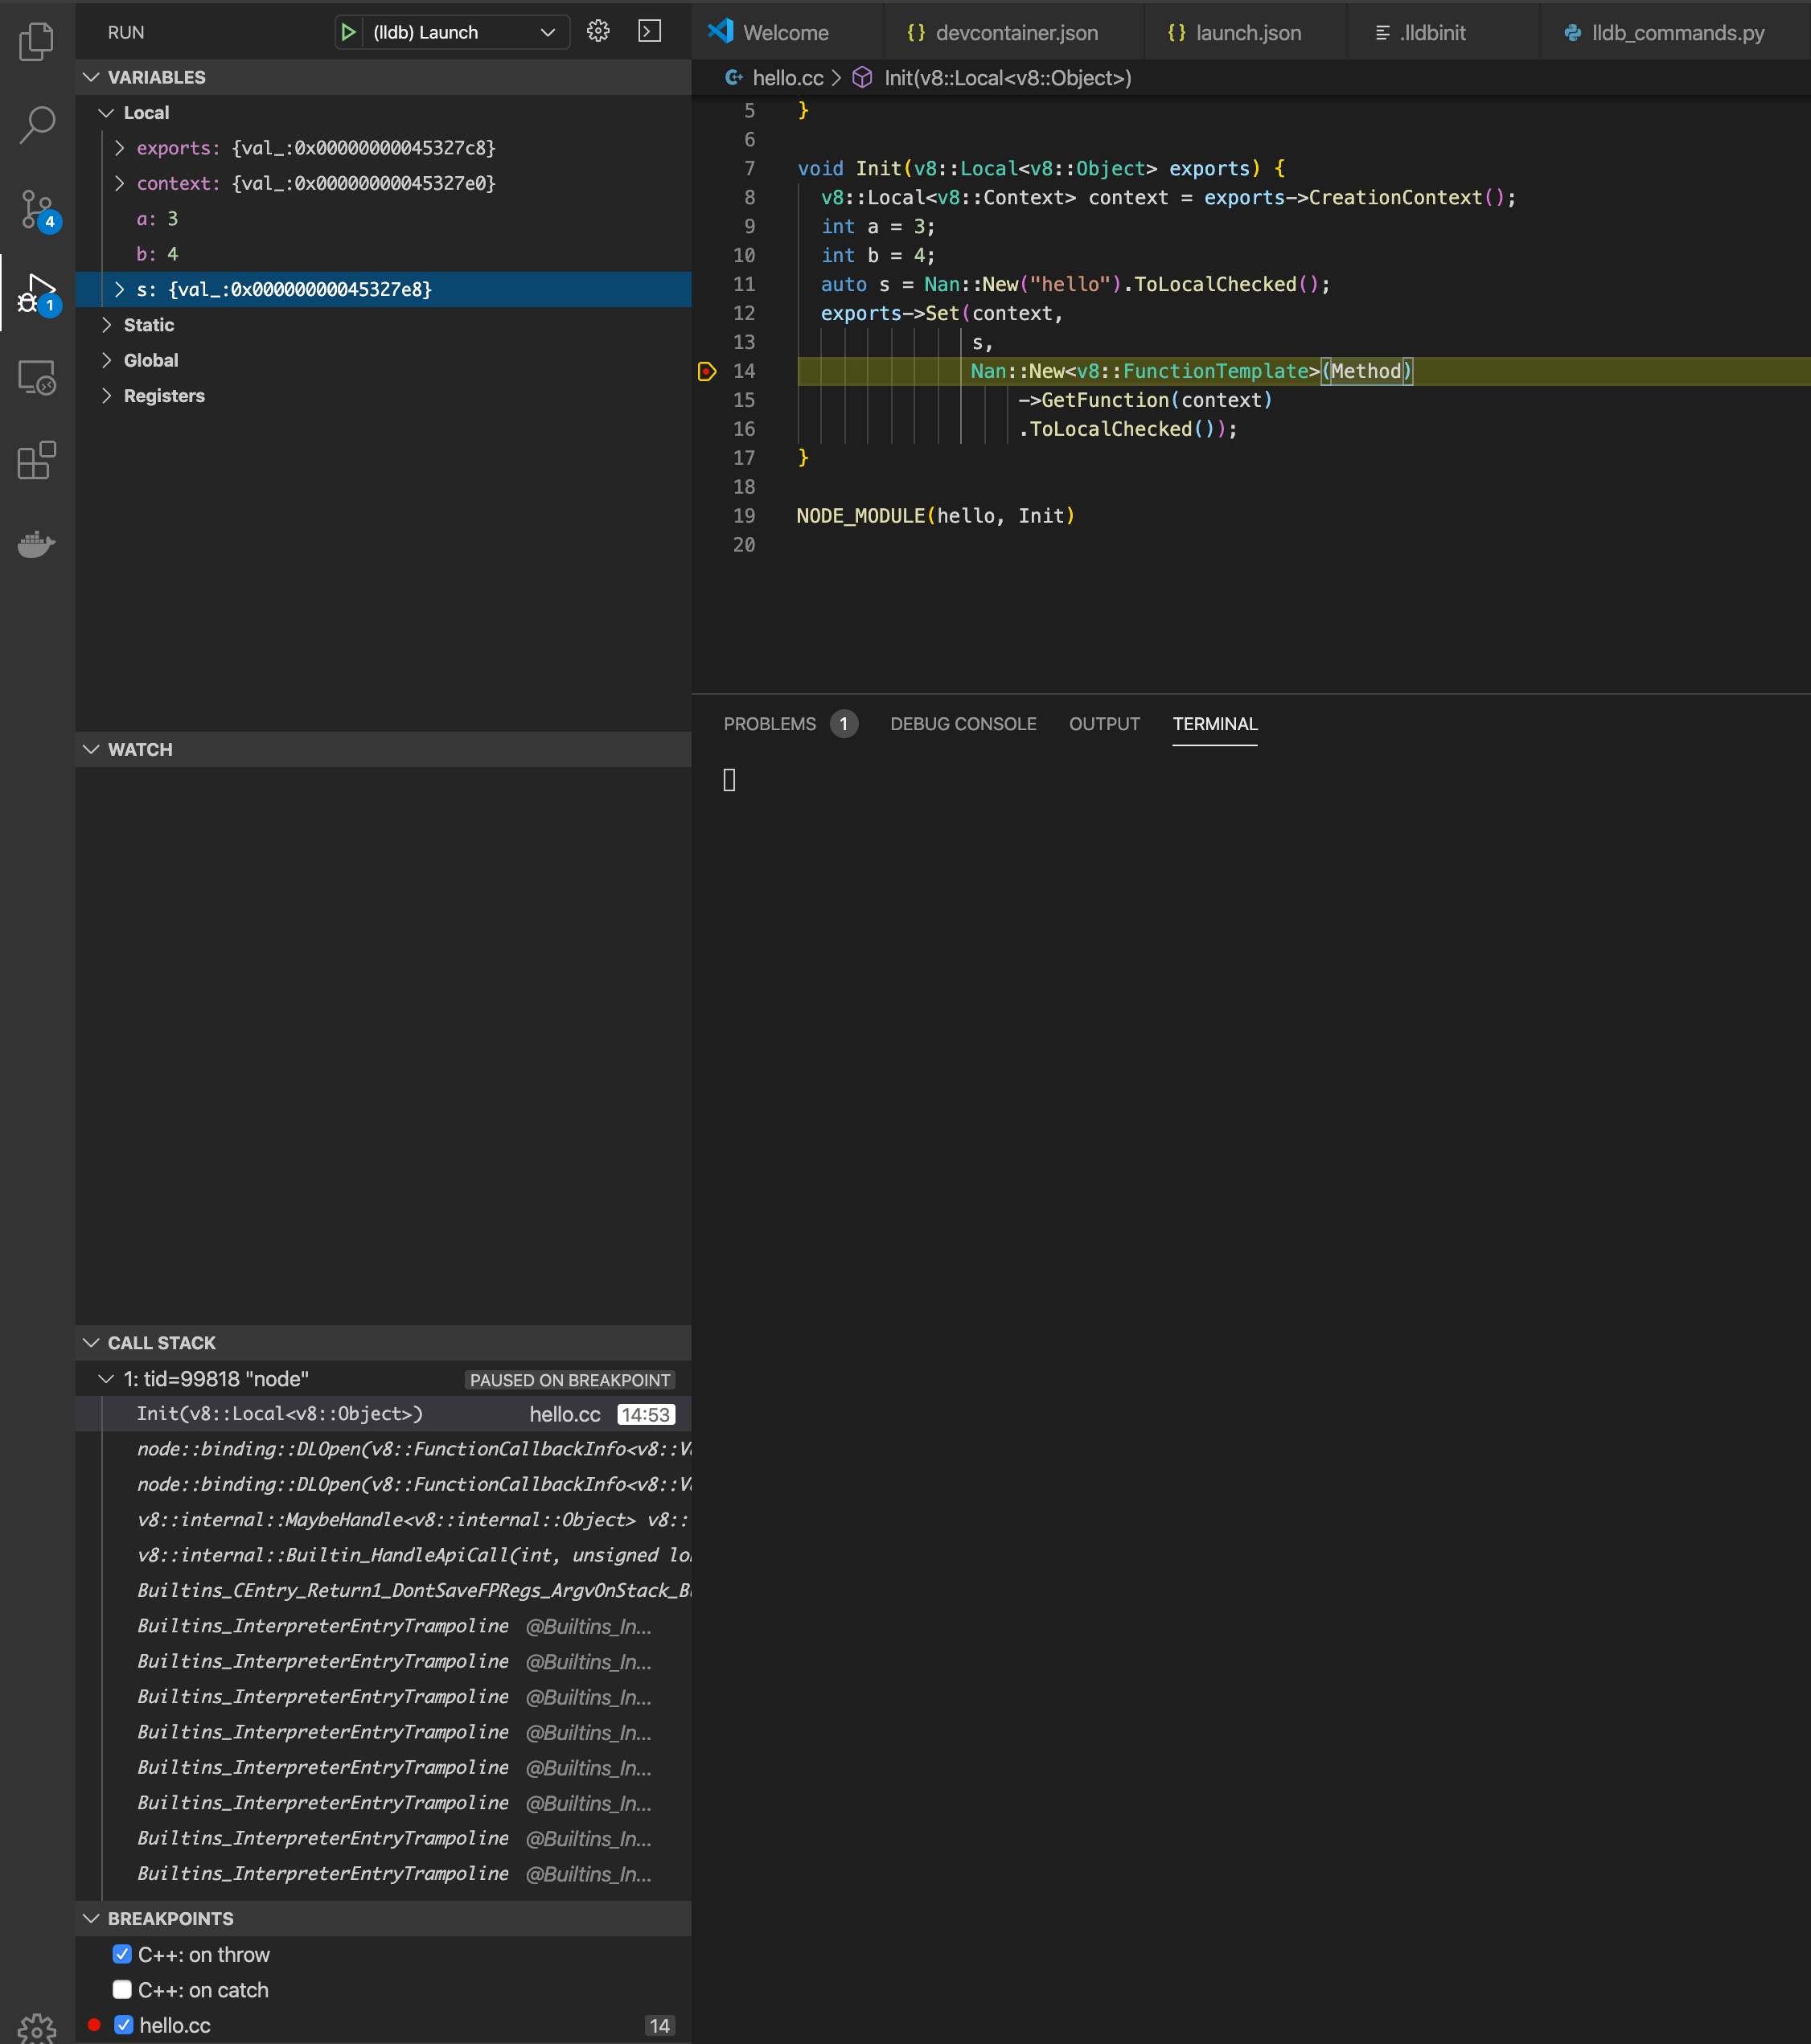This screenshot has width=1811, height=2044.
Task: Open the Explorer files icon
Action: 37,41
